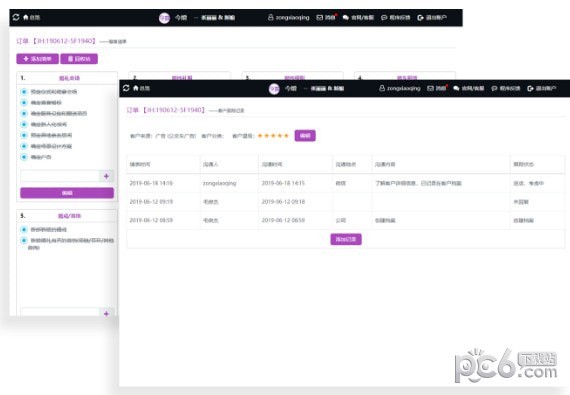Open the program feedback bubble in the back window
The width and height of the screenshot is (570, 395).
pyautogui.click(x=396, y=17)
